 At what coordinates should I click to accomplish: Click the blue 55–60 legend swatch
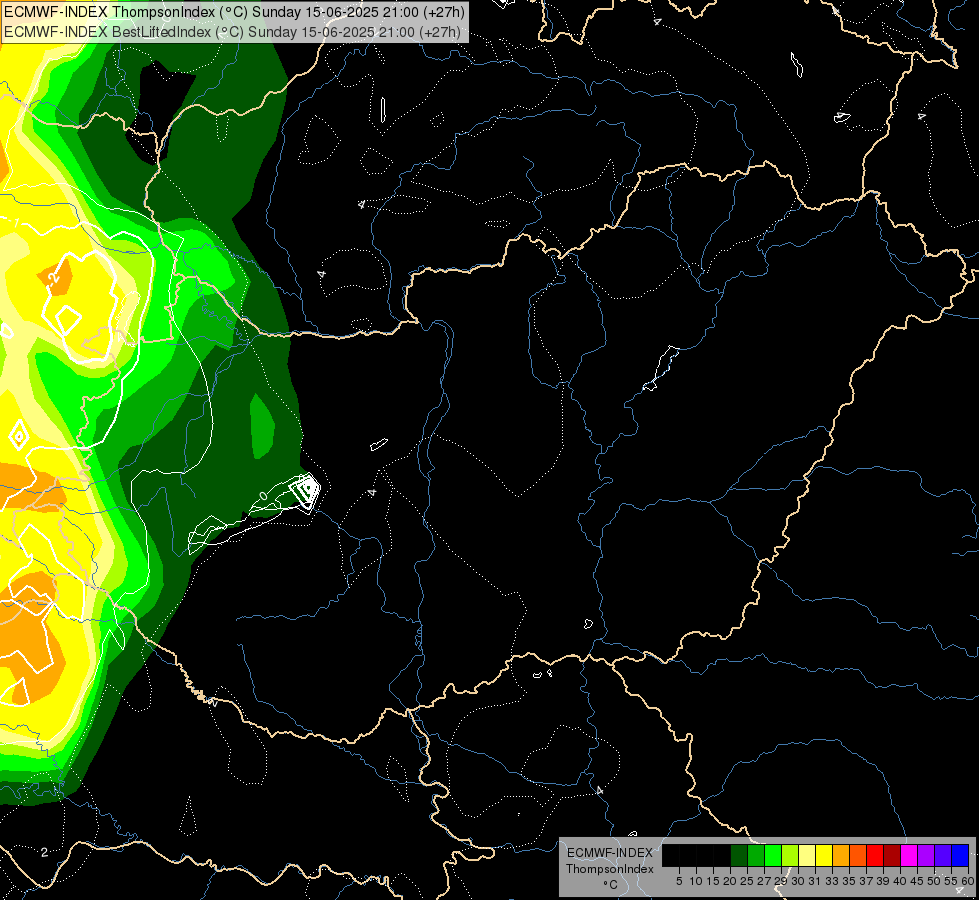(x=960, y=855)
